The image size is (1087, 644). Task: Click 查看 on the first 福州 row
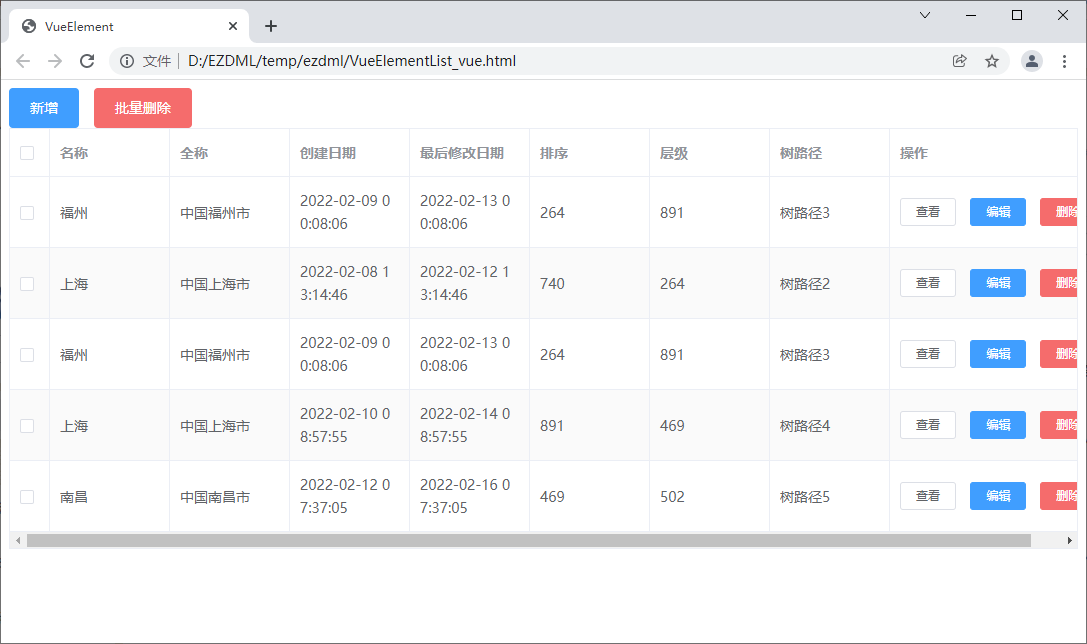click(927, 212)
